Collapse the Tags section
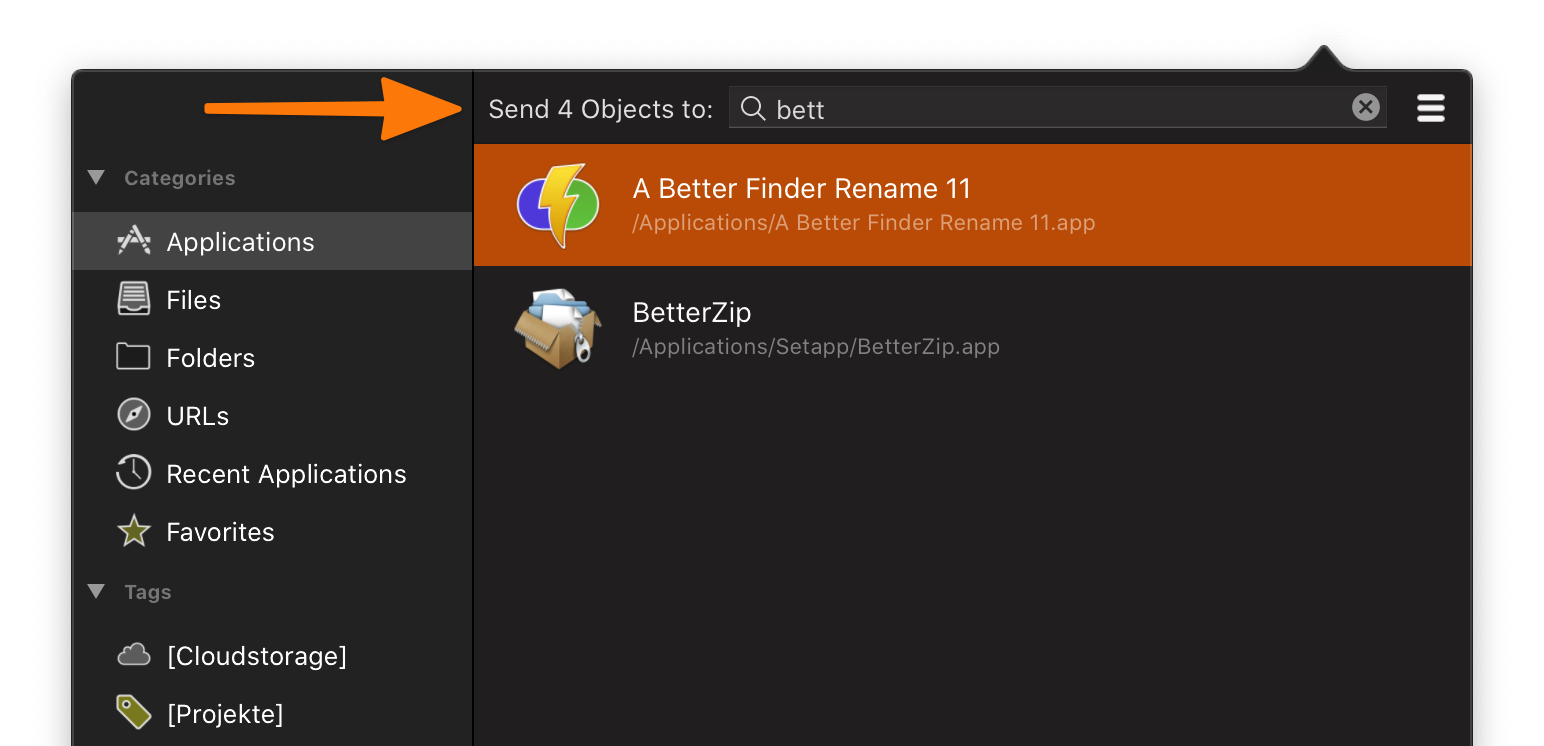This screenshot has width=1544, height=746. (x=96, y=591)
